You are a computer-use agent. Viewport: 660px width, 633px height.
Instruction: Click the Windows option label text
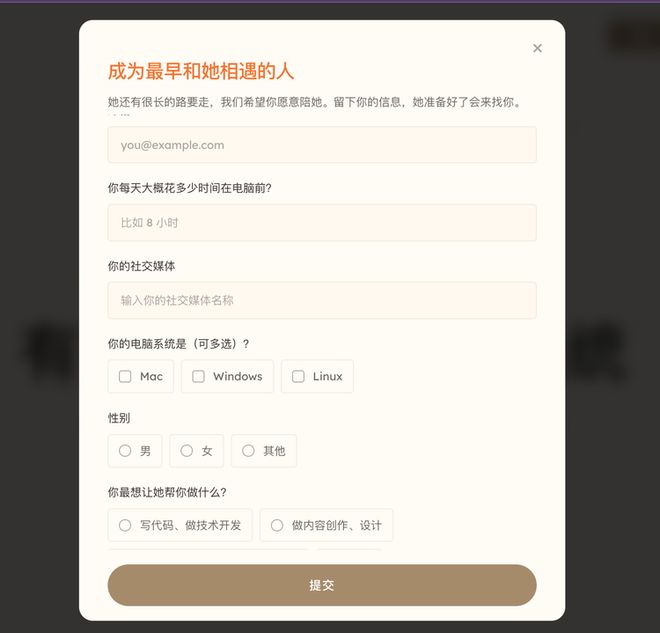[238, 376]
